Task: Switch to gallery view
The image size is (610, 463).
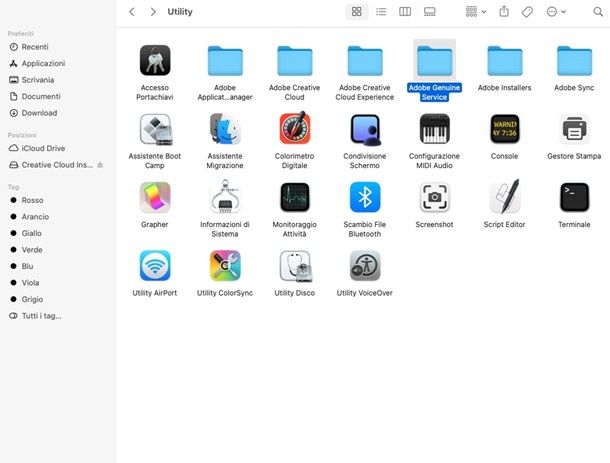Action: [429, 12]
